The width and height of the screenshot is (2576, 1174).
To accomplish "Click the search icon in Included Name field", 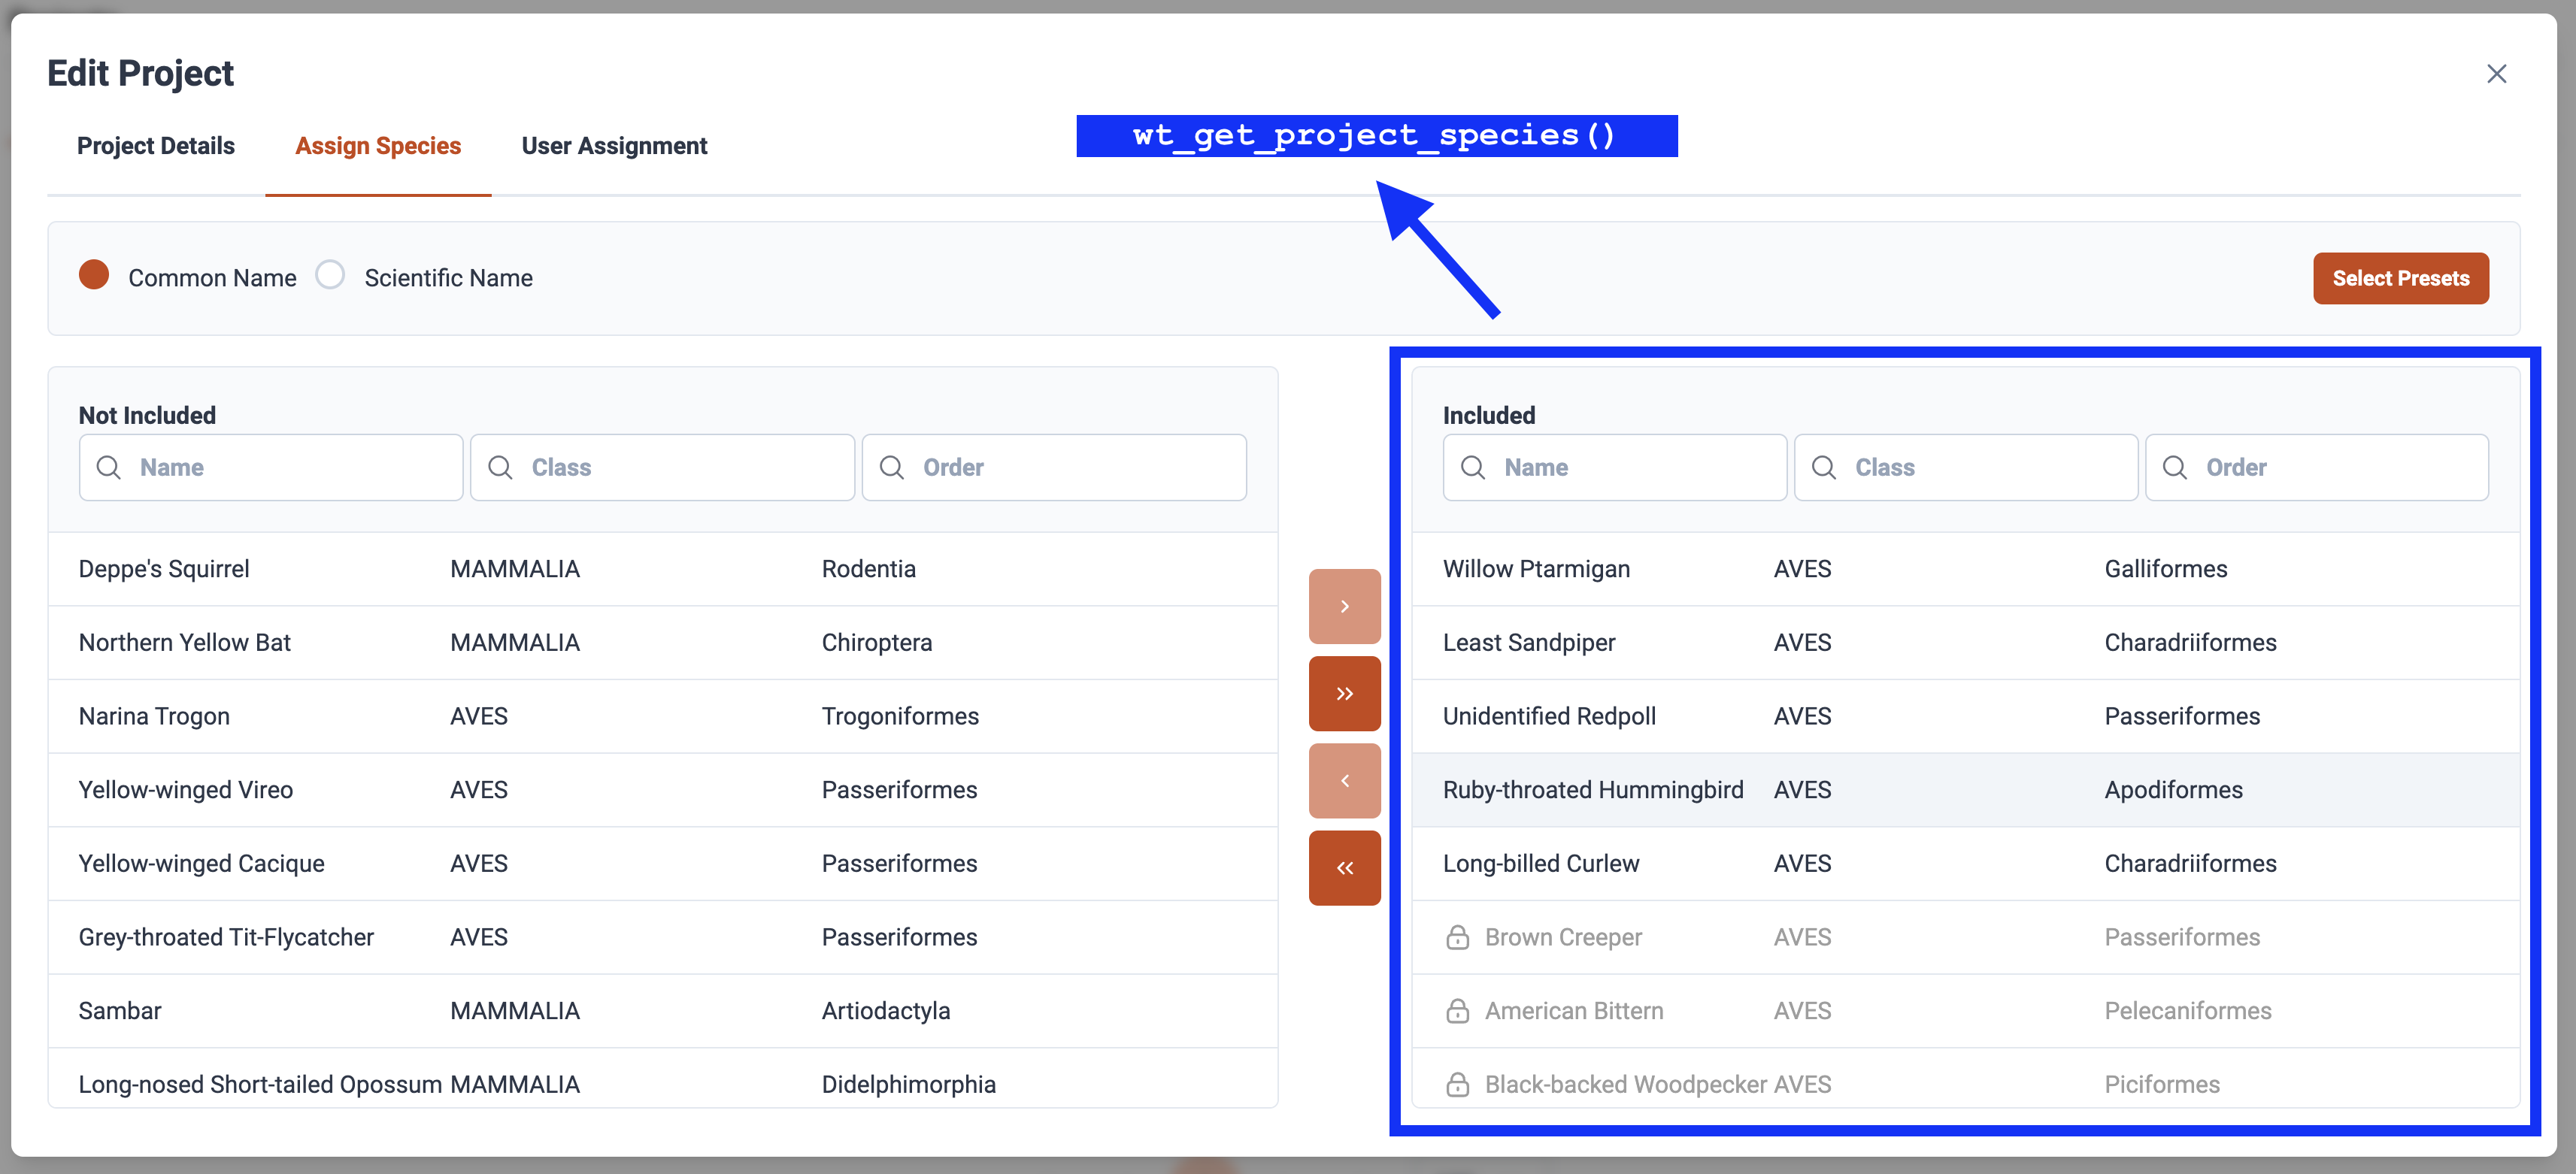I will pos(1472,467).
